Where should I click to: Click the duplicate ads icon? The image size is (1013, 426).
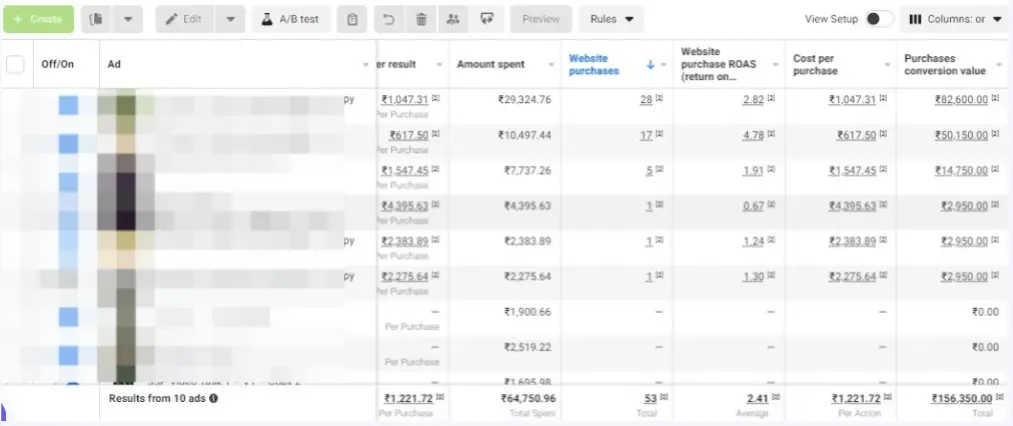[96, 19]
